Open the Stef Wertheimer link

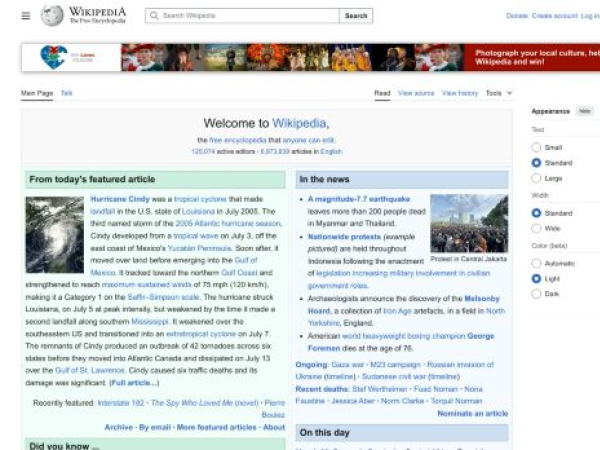tap(380, 389)
